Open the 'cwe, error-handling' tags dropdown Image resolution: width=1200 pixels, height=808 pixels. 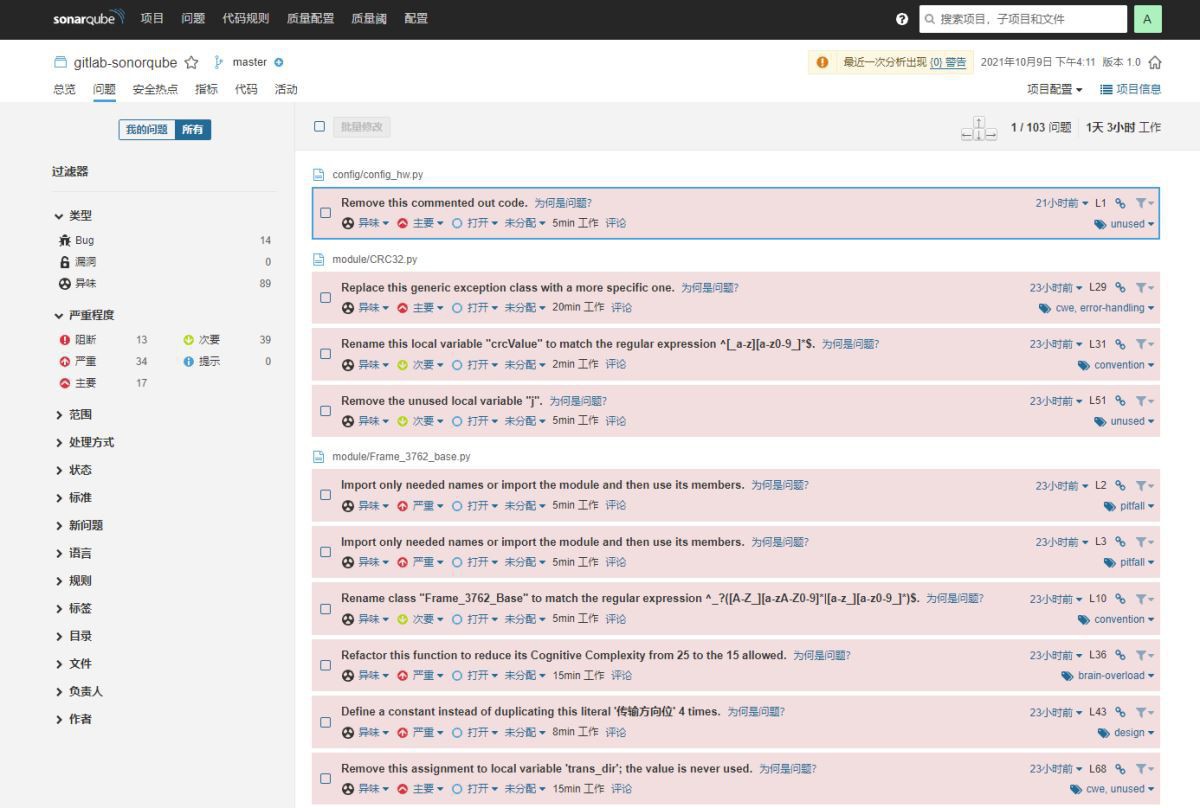coord(1097,308)
